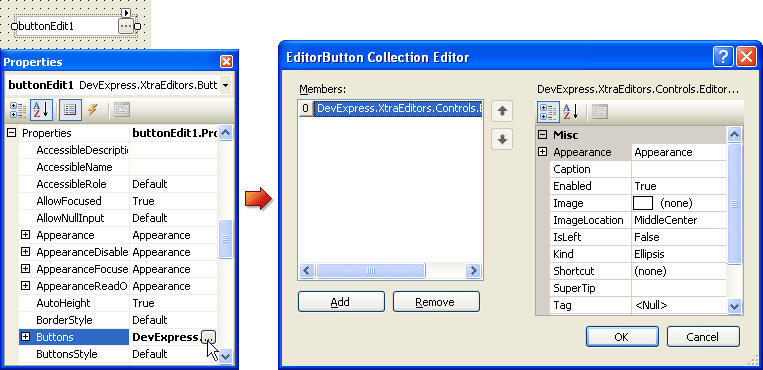The image size is (763, 370).
Task: Click OK in the Collection Editor
Action: [x=622, y=336]
